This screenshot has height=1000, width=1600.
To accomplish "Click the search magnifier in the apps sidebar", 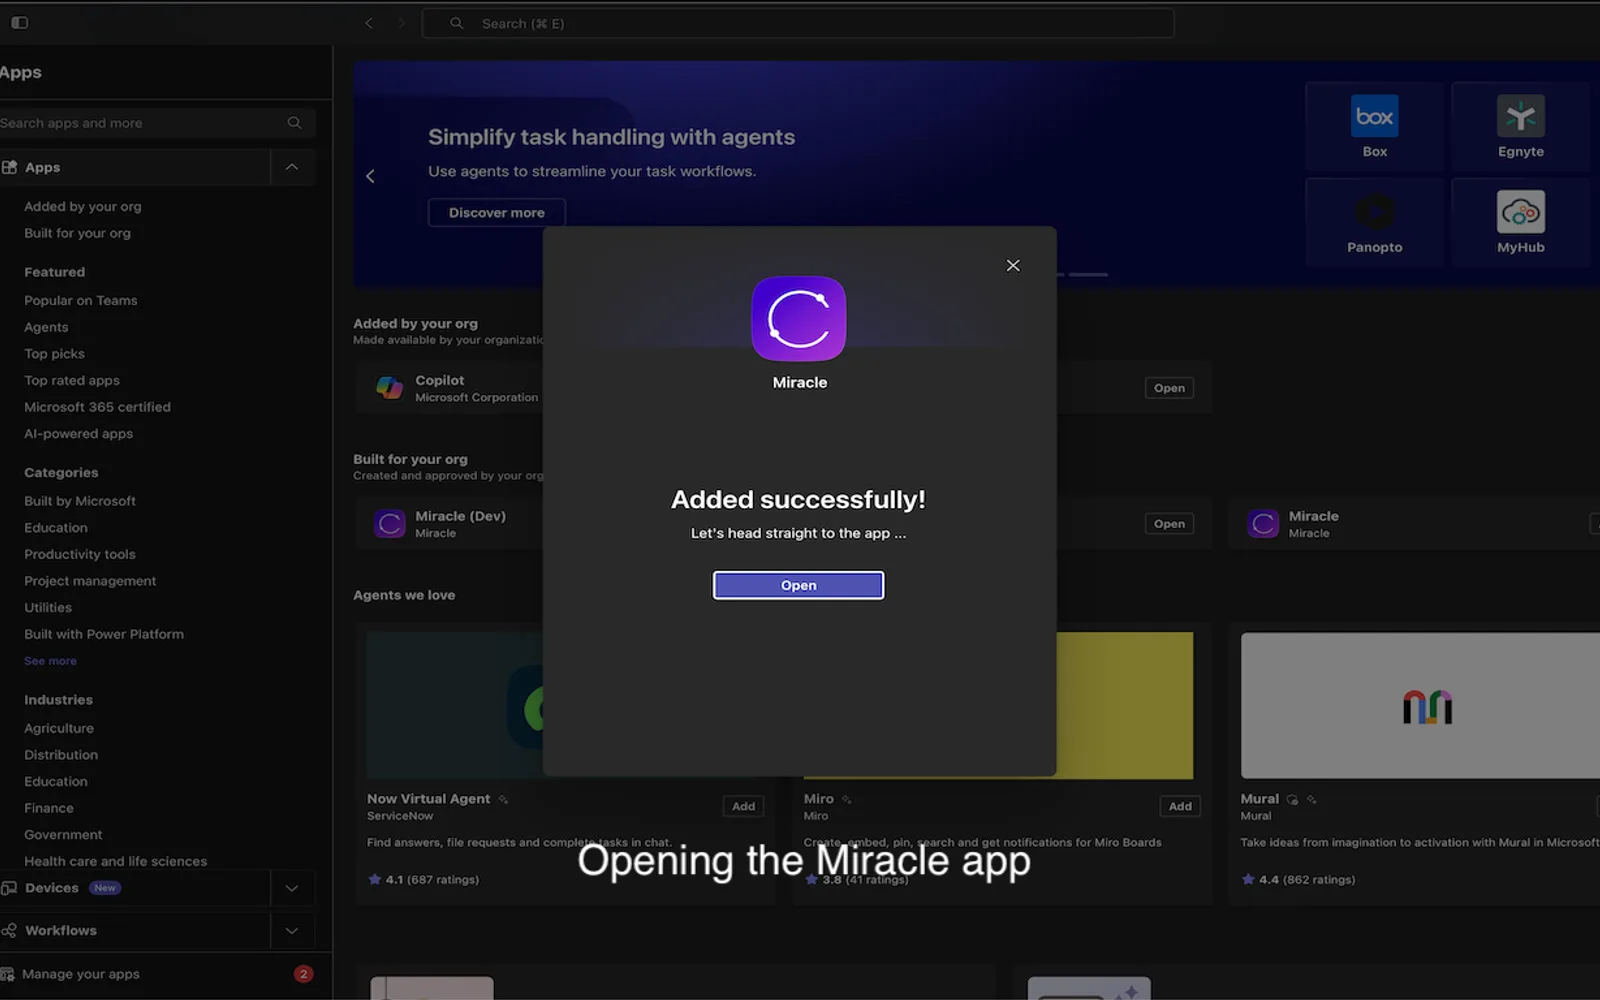I will coord(294,123).
